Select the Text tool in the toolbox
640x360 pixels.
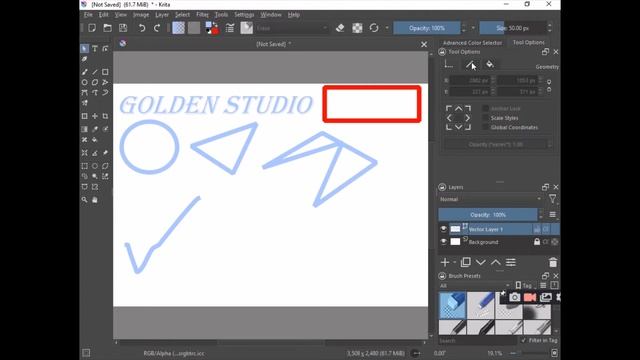coord(95,49)
